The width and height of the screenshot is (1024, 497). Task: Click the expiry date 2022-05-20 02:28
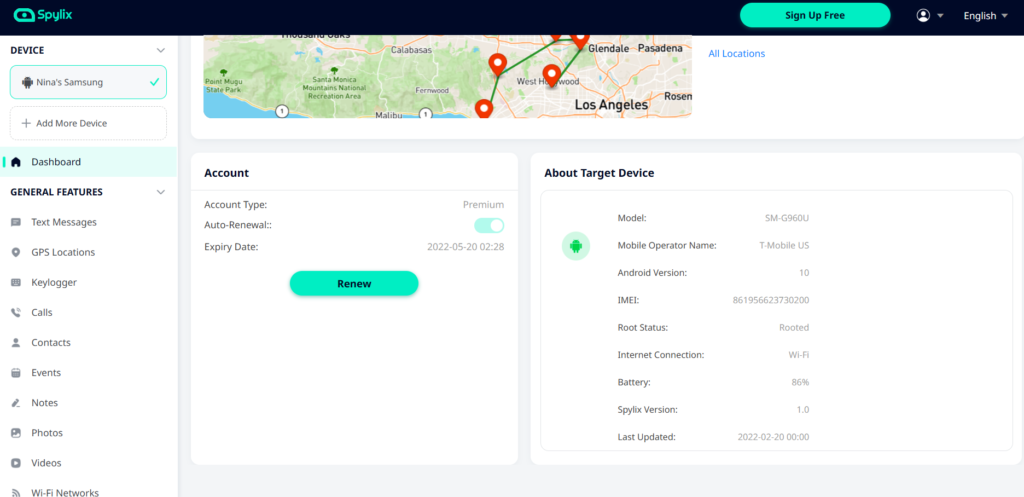point(466,247)
